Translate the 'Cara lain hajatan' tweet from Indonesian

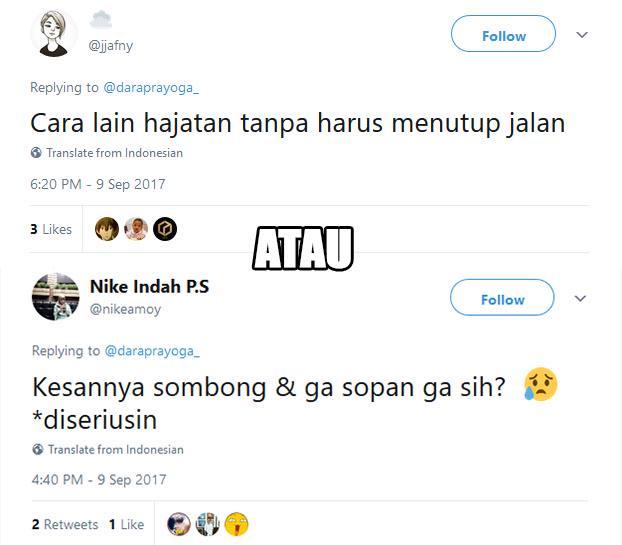(x=115, y=153)
